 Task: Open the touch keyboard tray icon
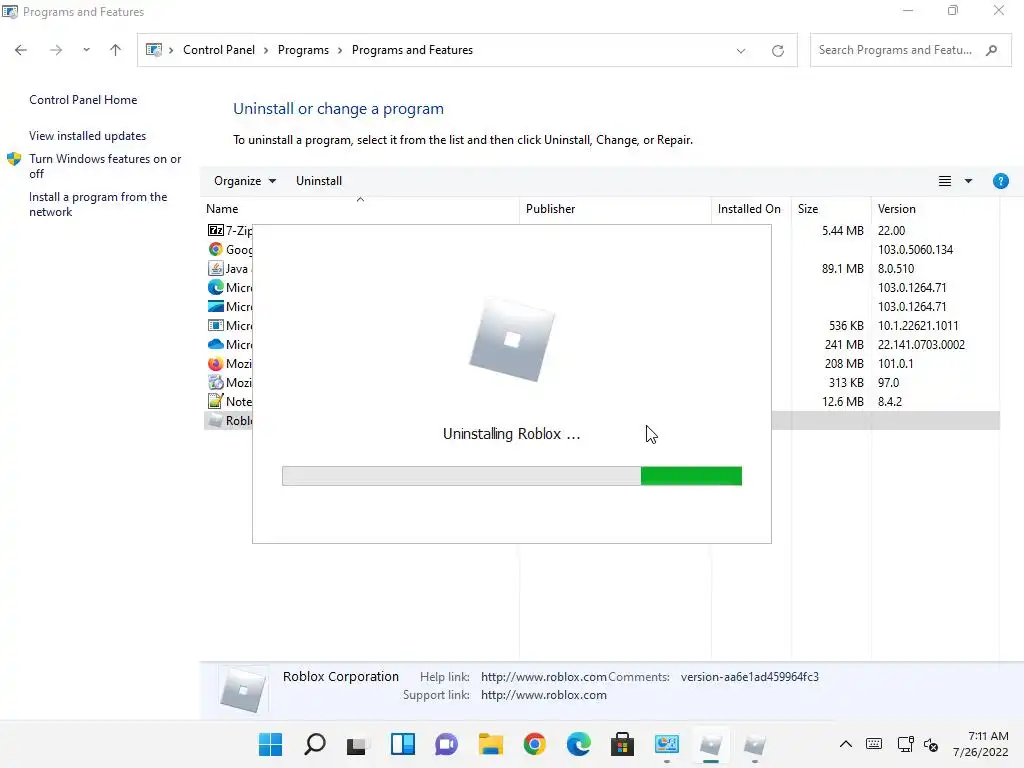[874, 744]
